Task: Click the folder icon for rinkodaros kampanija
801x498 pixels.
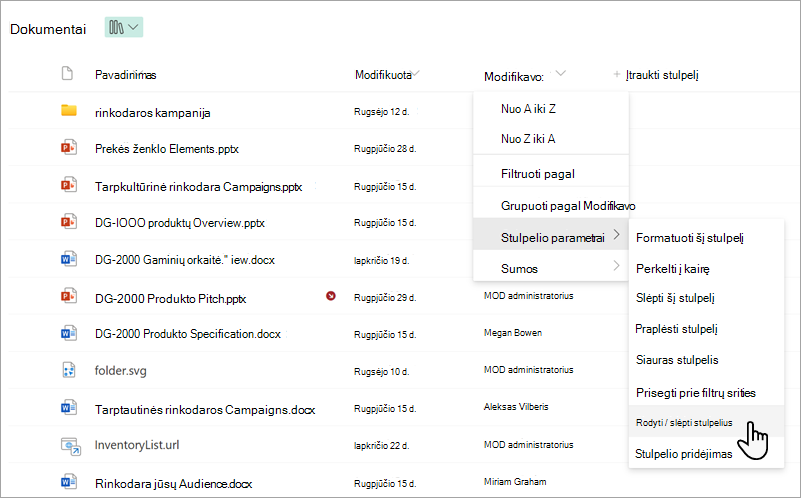Action: pyautogui.click(x=68, y=110)
